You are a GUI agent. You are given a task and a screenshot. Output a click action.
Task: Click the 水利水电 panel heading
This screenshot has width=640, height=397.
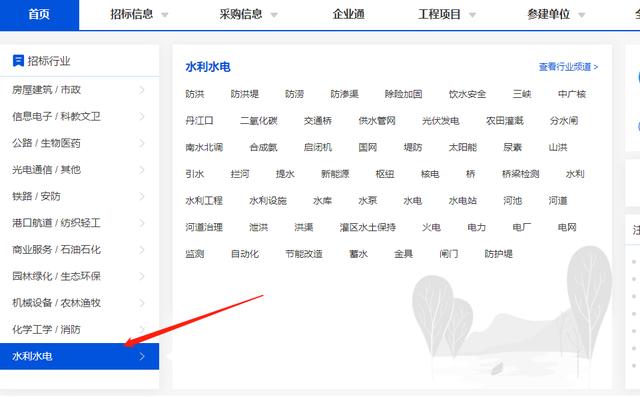click(208, 67)
